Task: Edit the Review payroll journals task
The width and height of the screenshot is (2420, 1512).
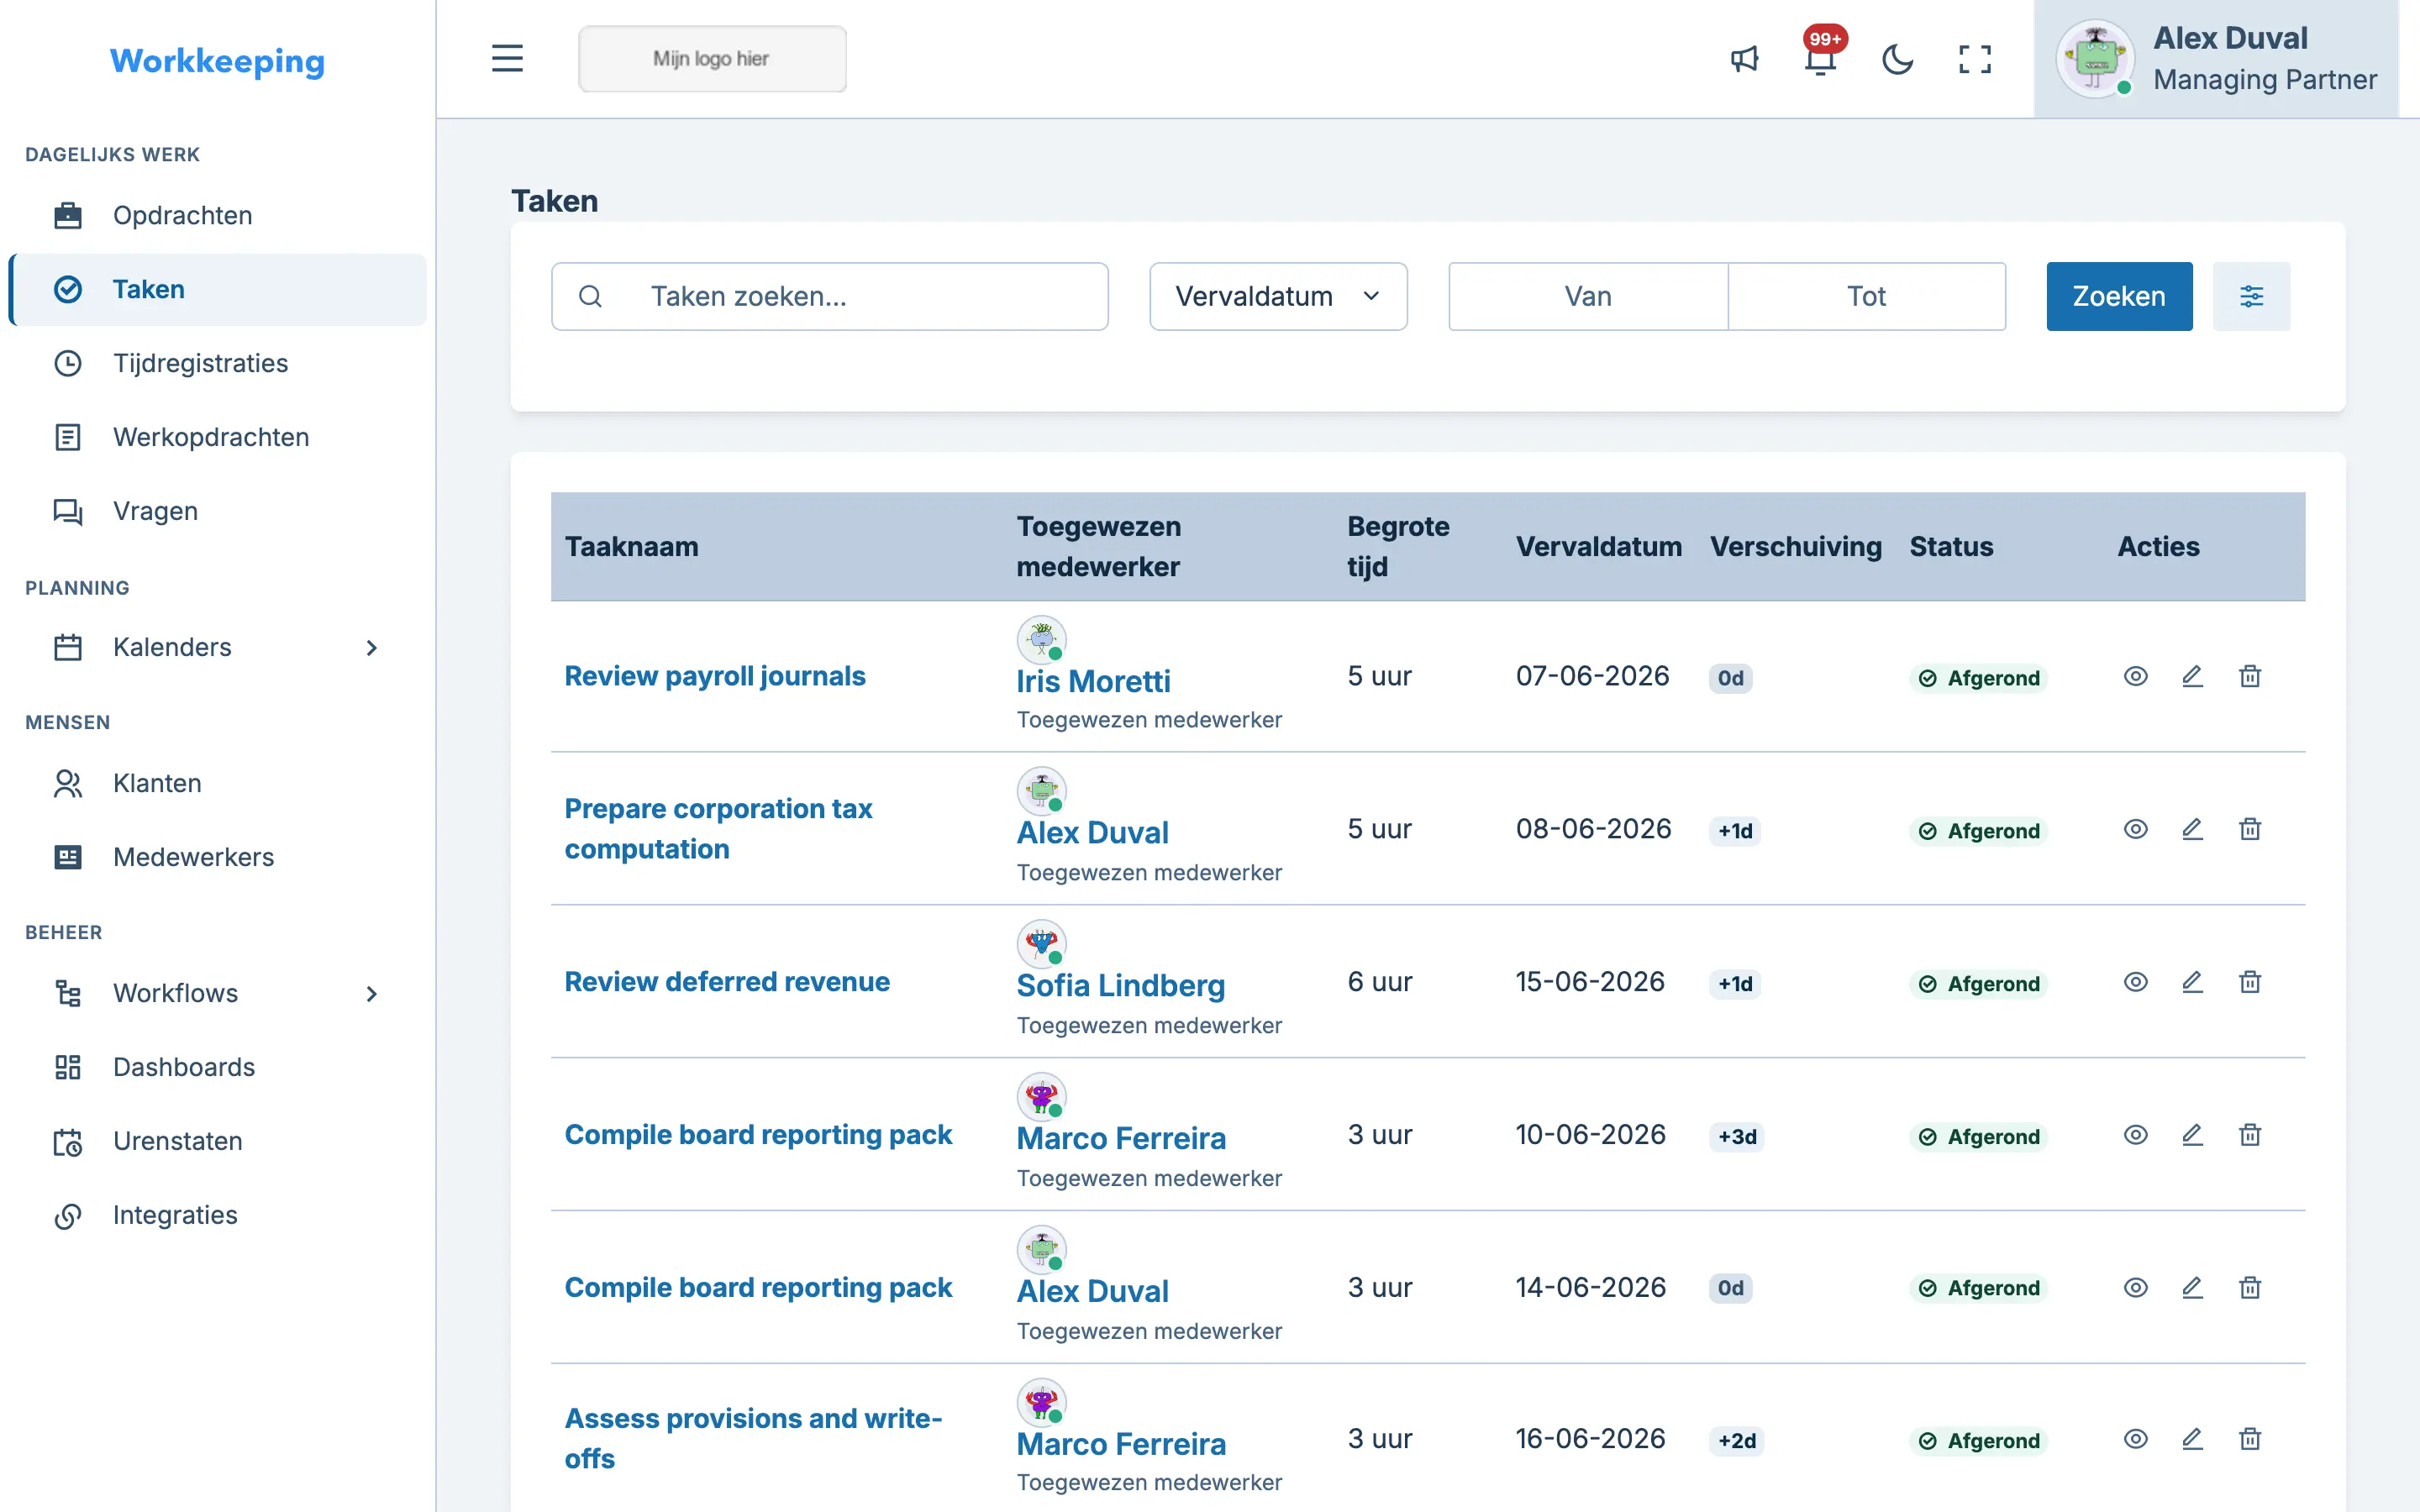Action: click(2192, 677)
